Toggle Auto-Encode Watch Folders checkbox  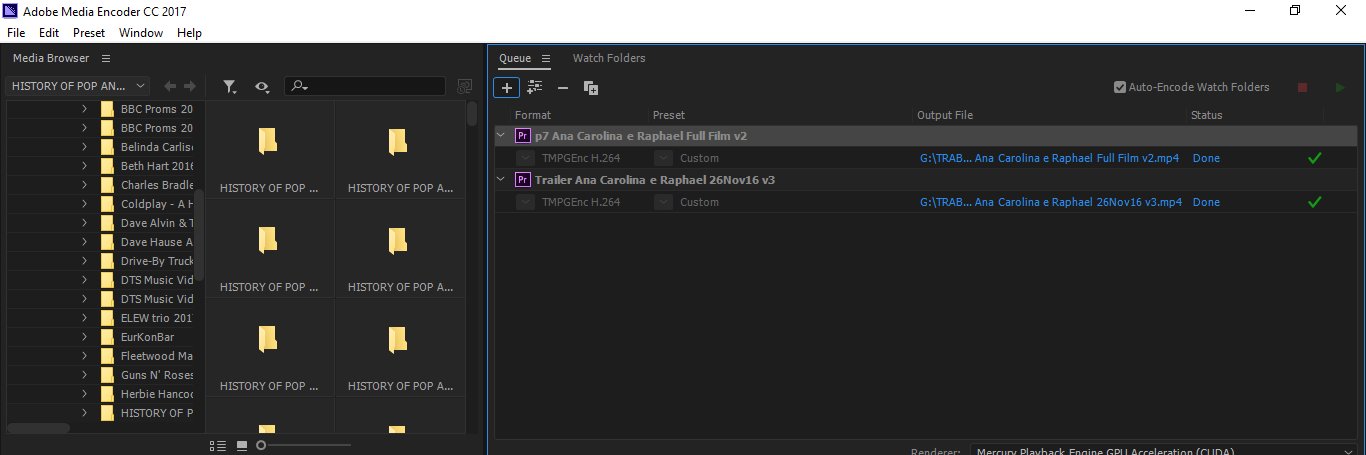[1120, 87]
